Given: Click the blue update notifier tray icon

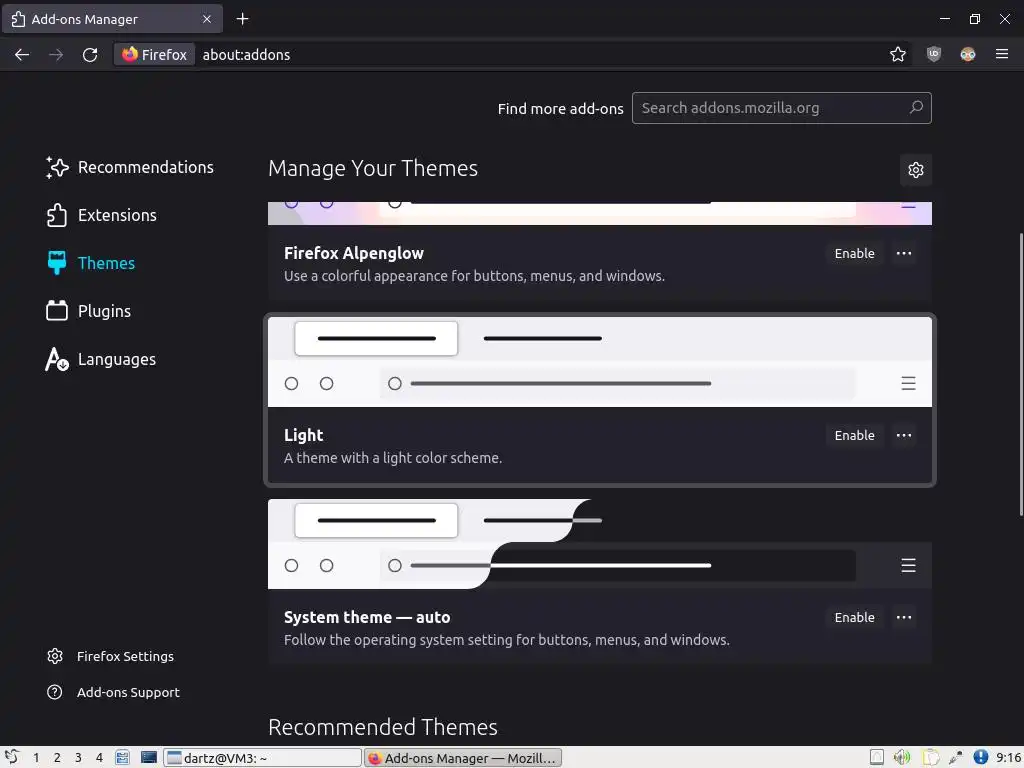Looking at the screenshot, I should [x=980, y=758].
